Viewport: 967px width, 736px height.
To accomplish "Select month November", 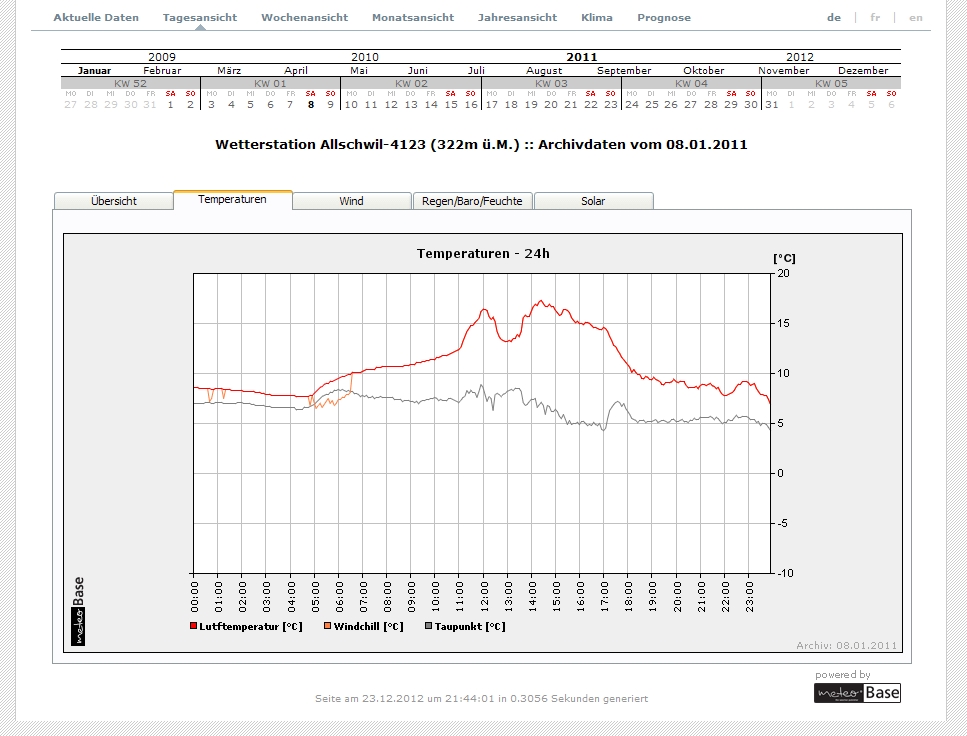I will tap(783, 70).
